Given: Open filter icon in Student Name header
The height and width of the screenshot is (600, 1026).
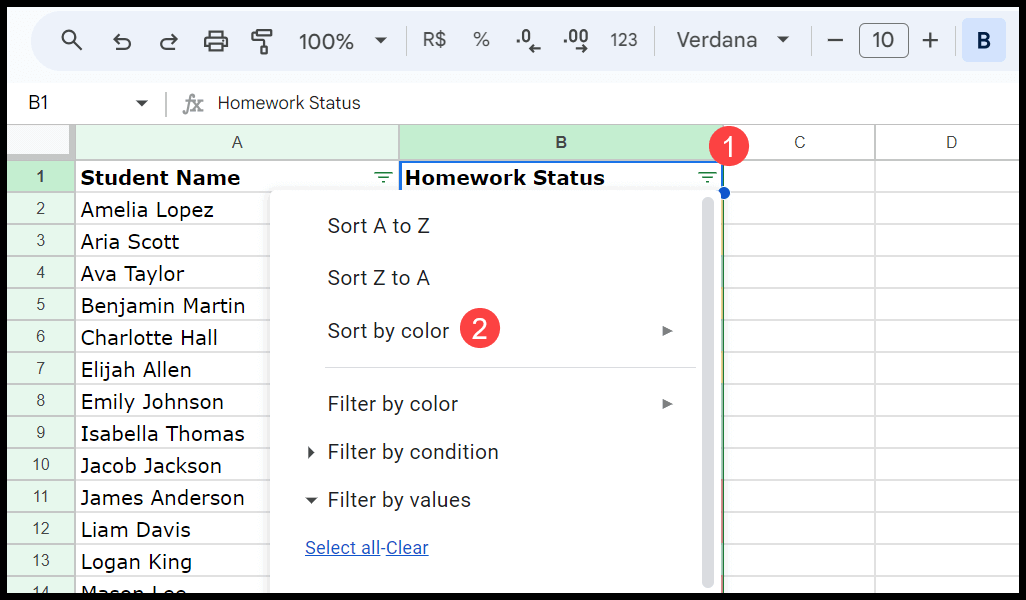Looking at the screenshot, I should [x=383, y=177].
